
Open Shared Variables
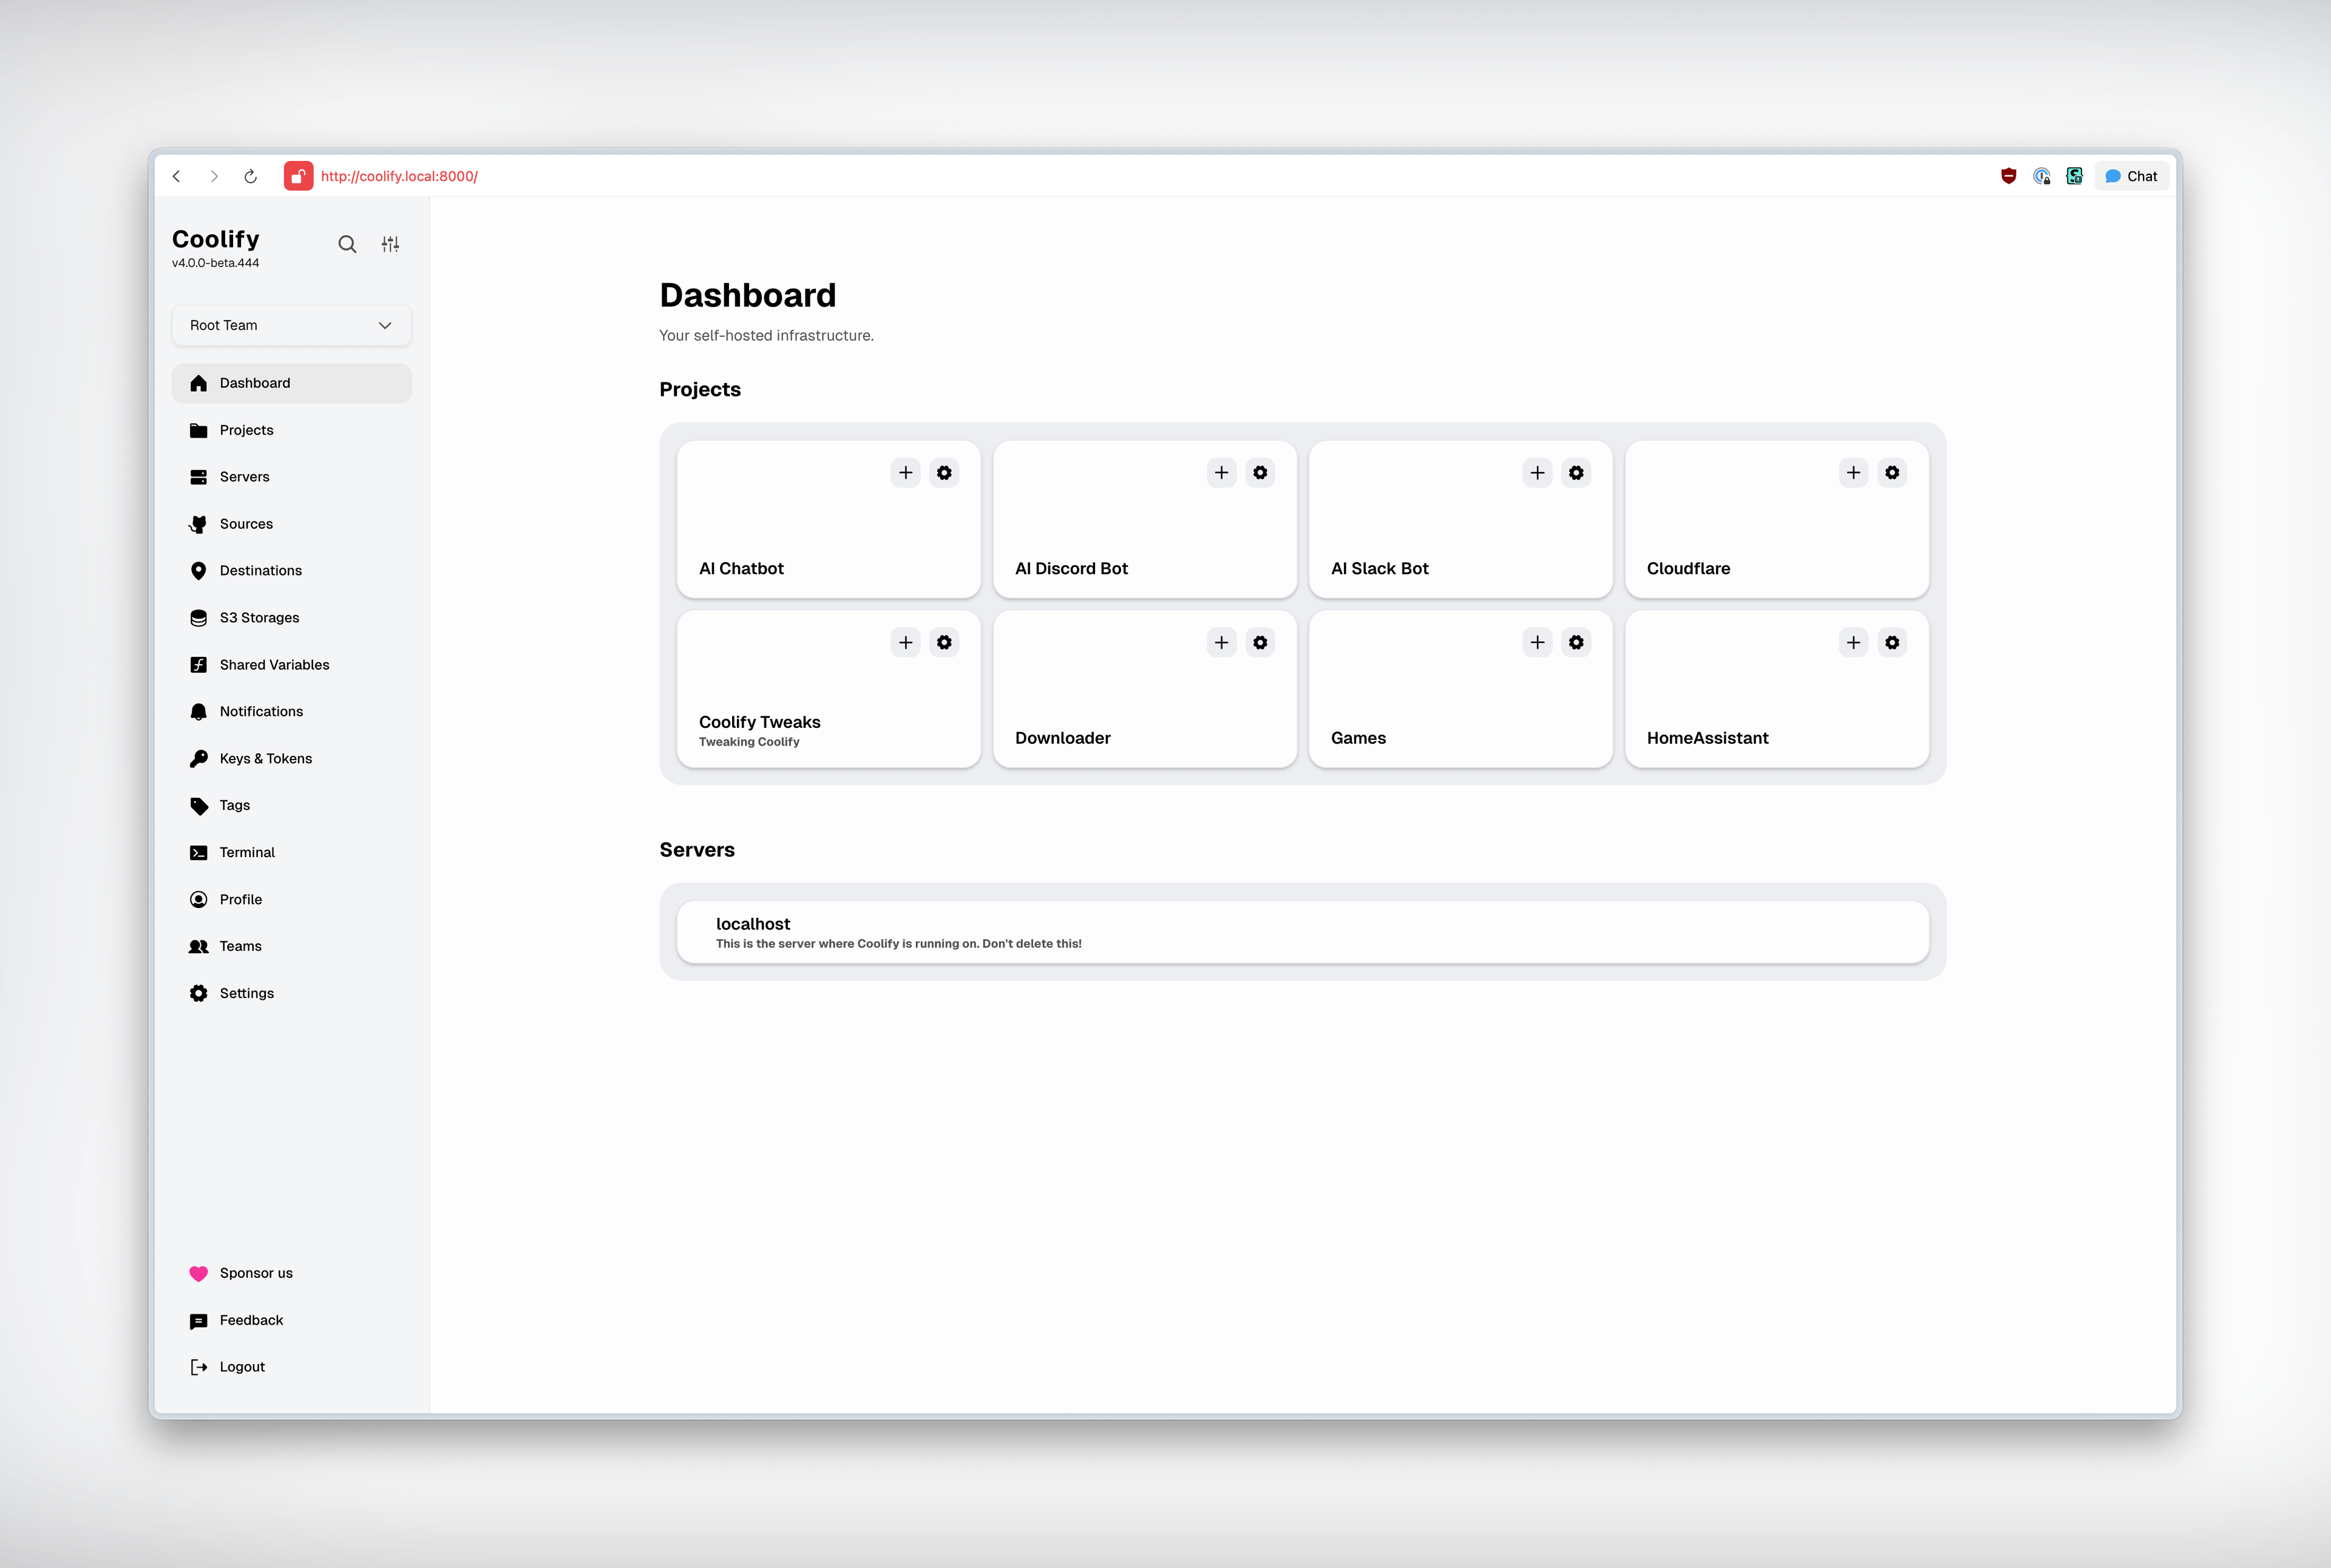274,664
